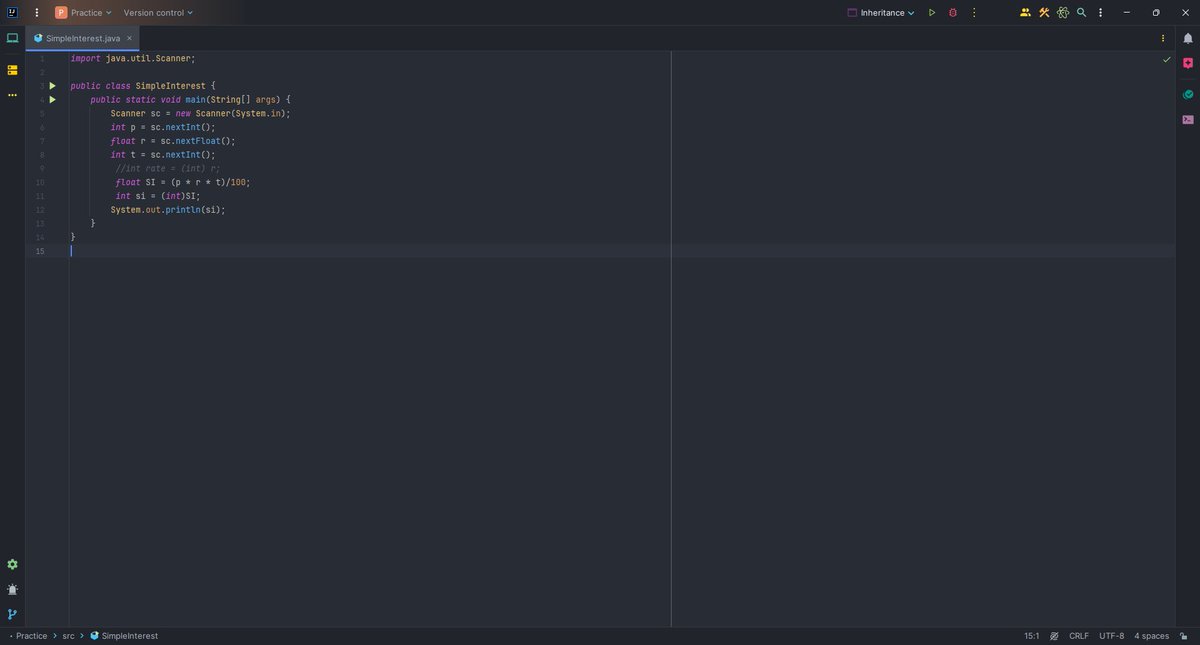Viewport: 1200px width, 645px height.
Task: Toggle the read-only lock icon
Action: 1184,636
